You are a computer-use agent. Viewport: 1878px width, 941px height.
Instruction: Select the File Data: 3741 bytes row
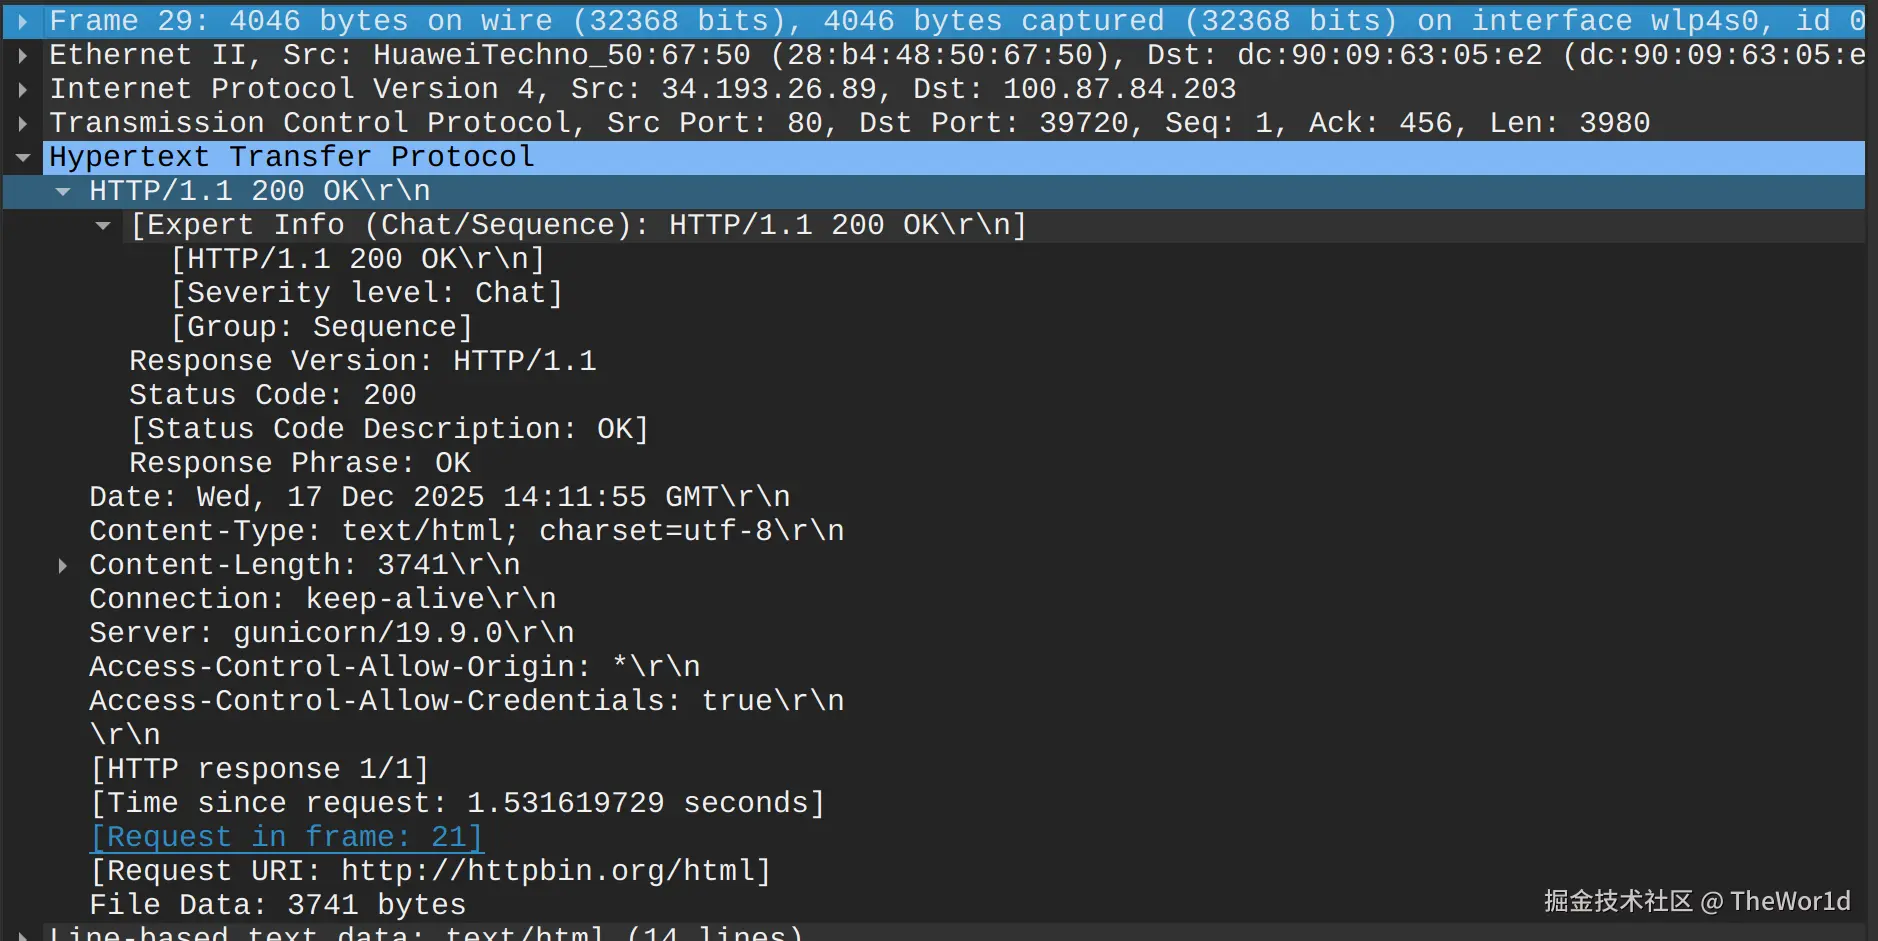point(277,905)
